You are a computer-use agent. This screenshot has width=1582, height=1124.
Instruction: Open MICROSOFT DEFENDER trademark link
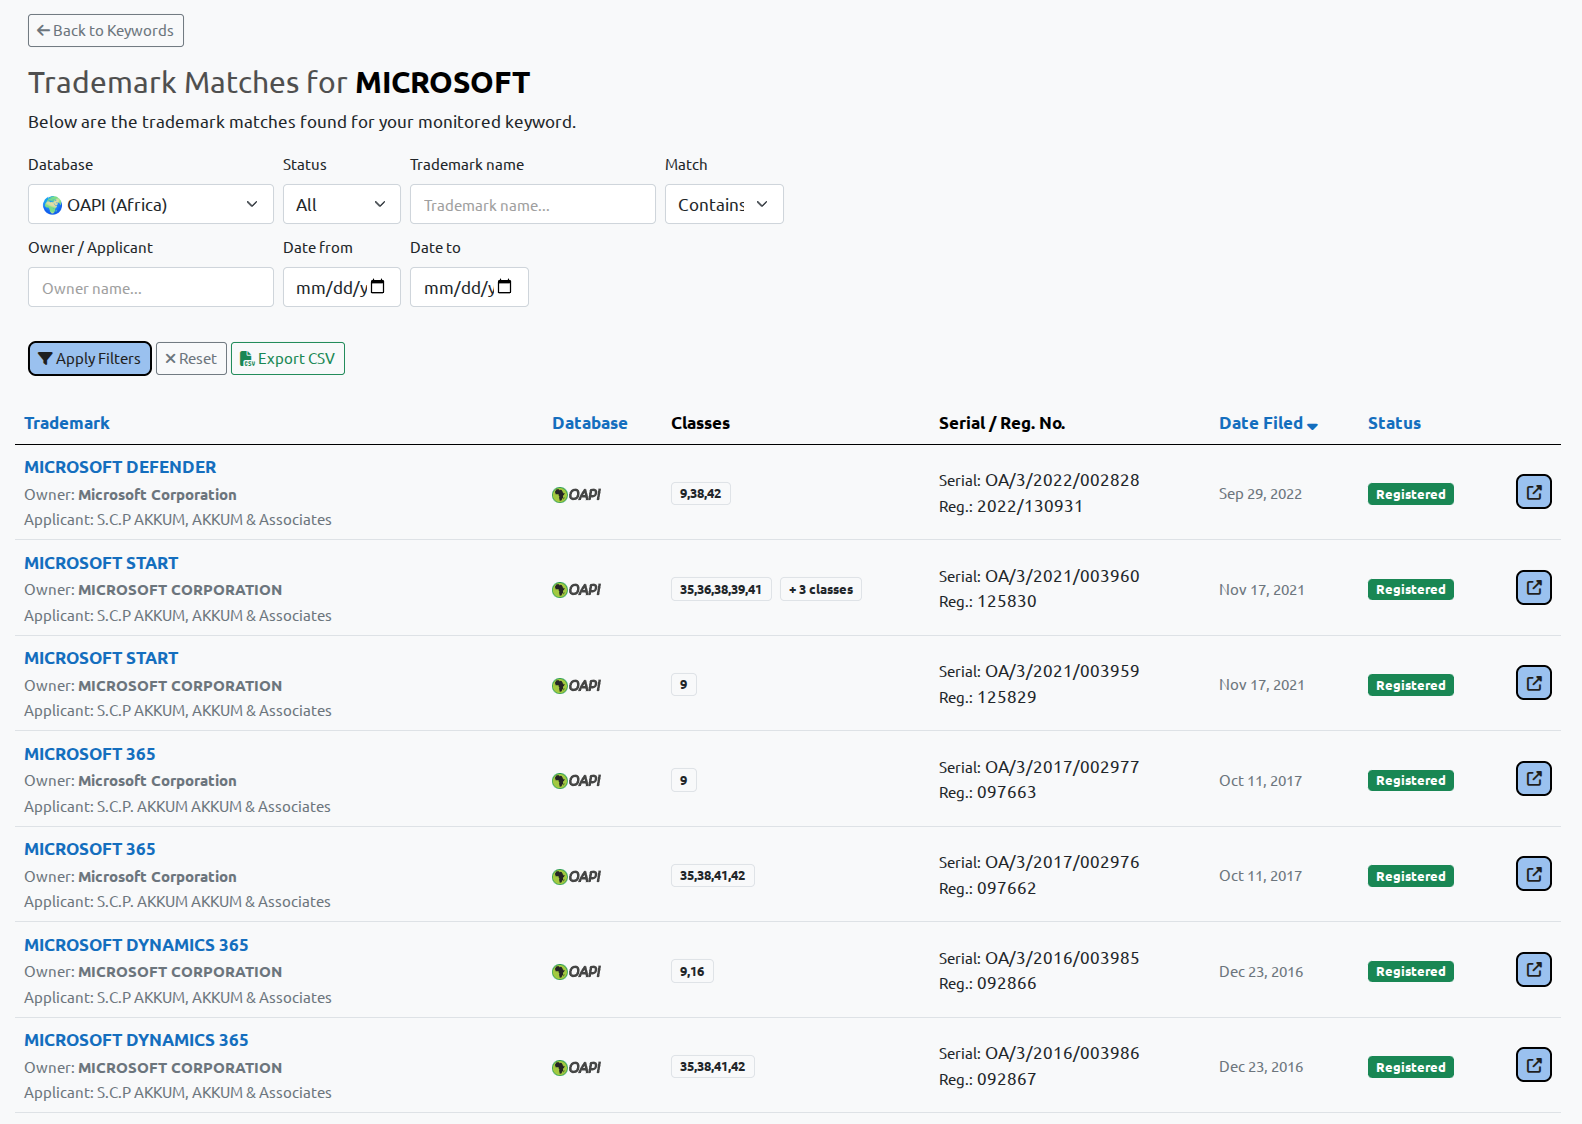click(x=120, y=467)
